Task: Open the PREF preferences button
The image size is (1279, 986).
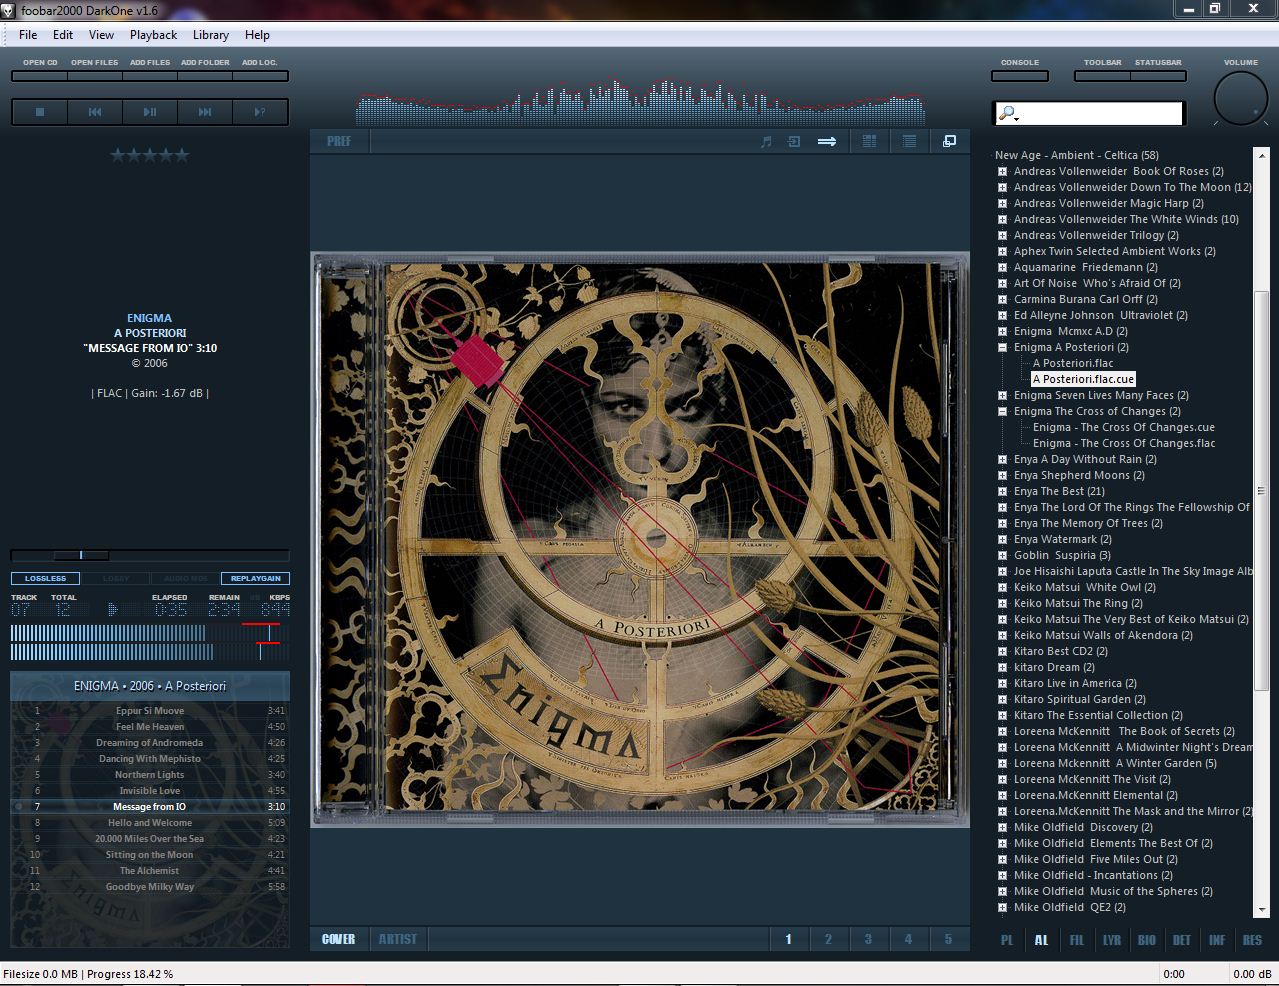Action: click(x=339, y=141)
